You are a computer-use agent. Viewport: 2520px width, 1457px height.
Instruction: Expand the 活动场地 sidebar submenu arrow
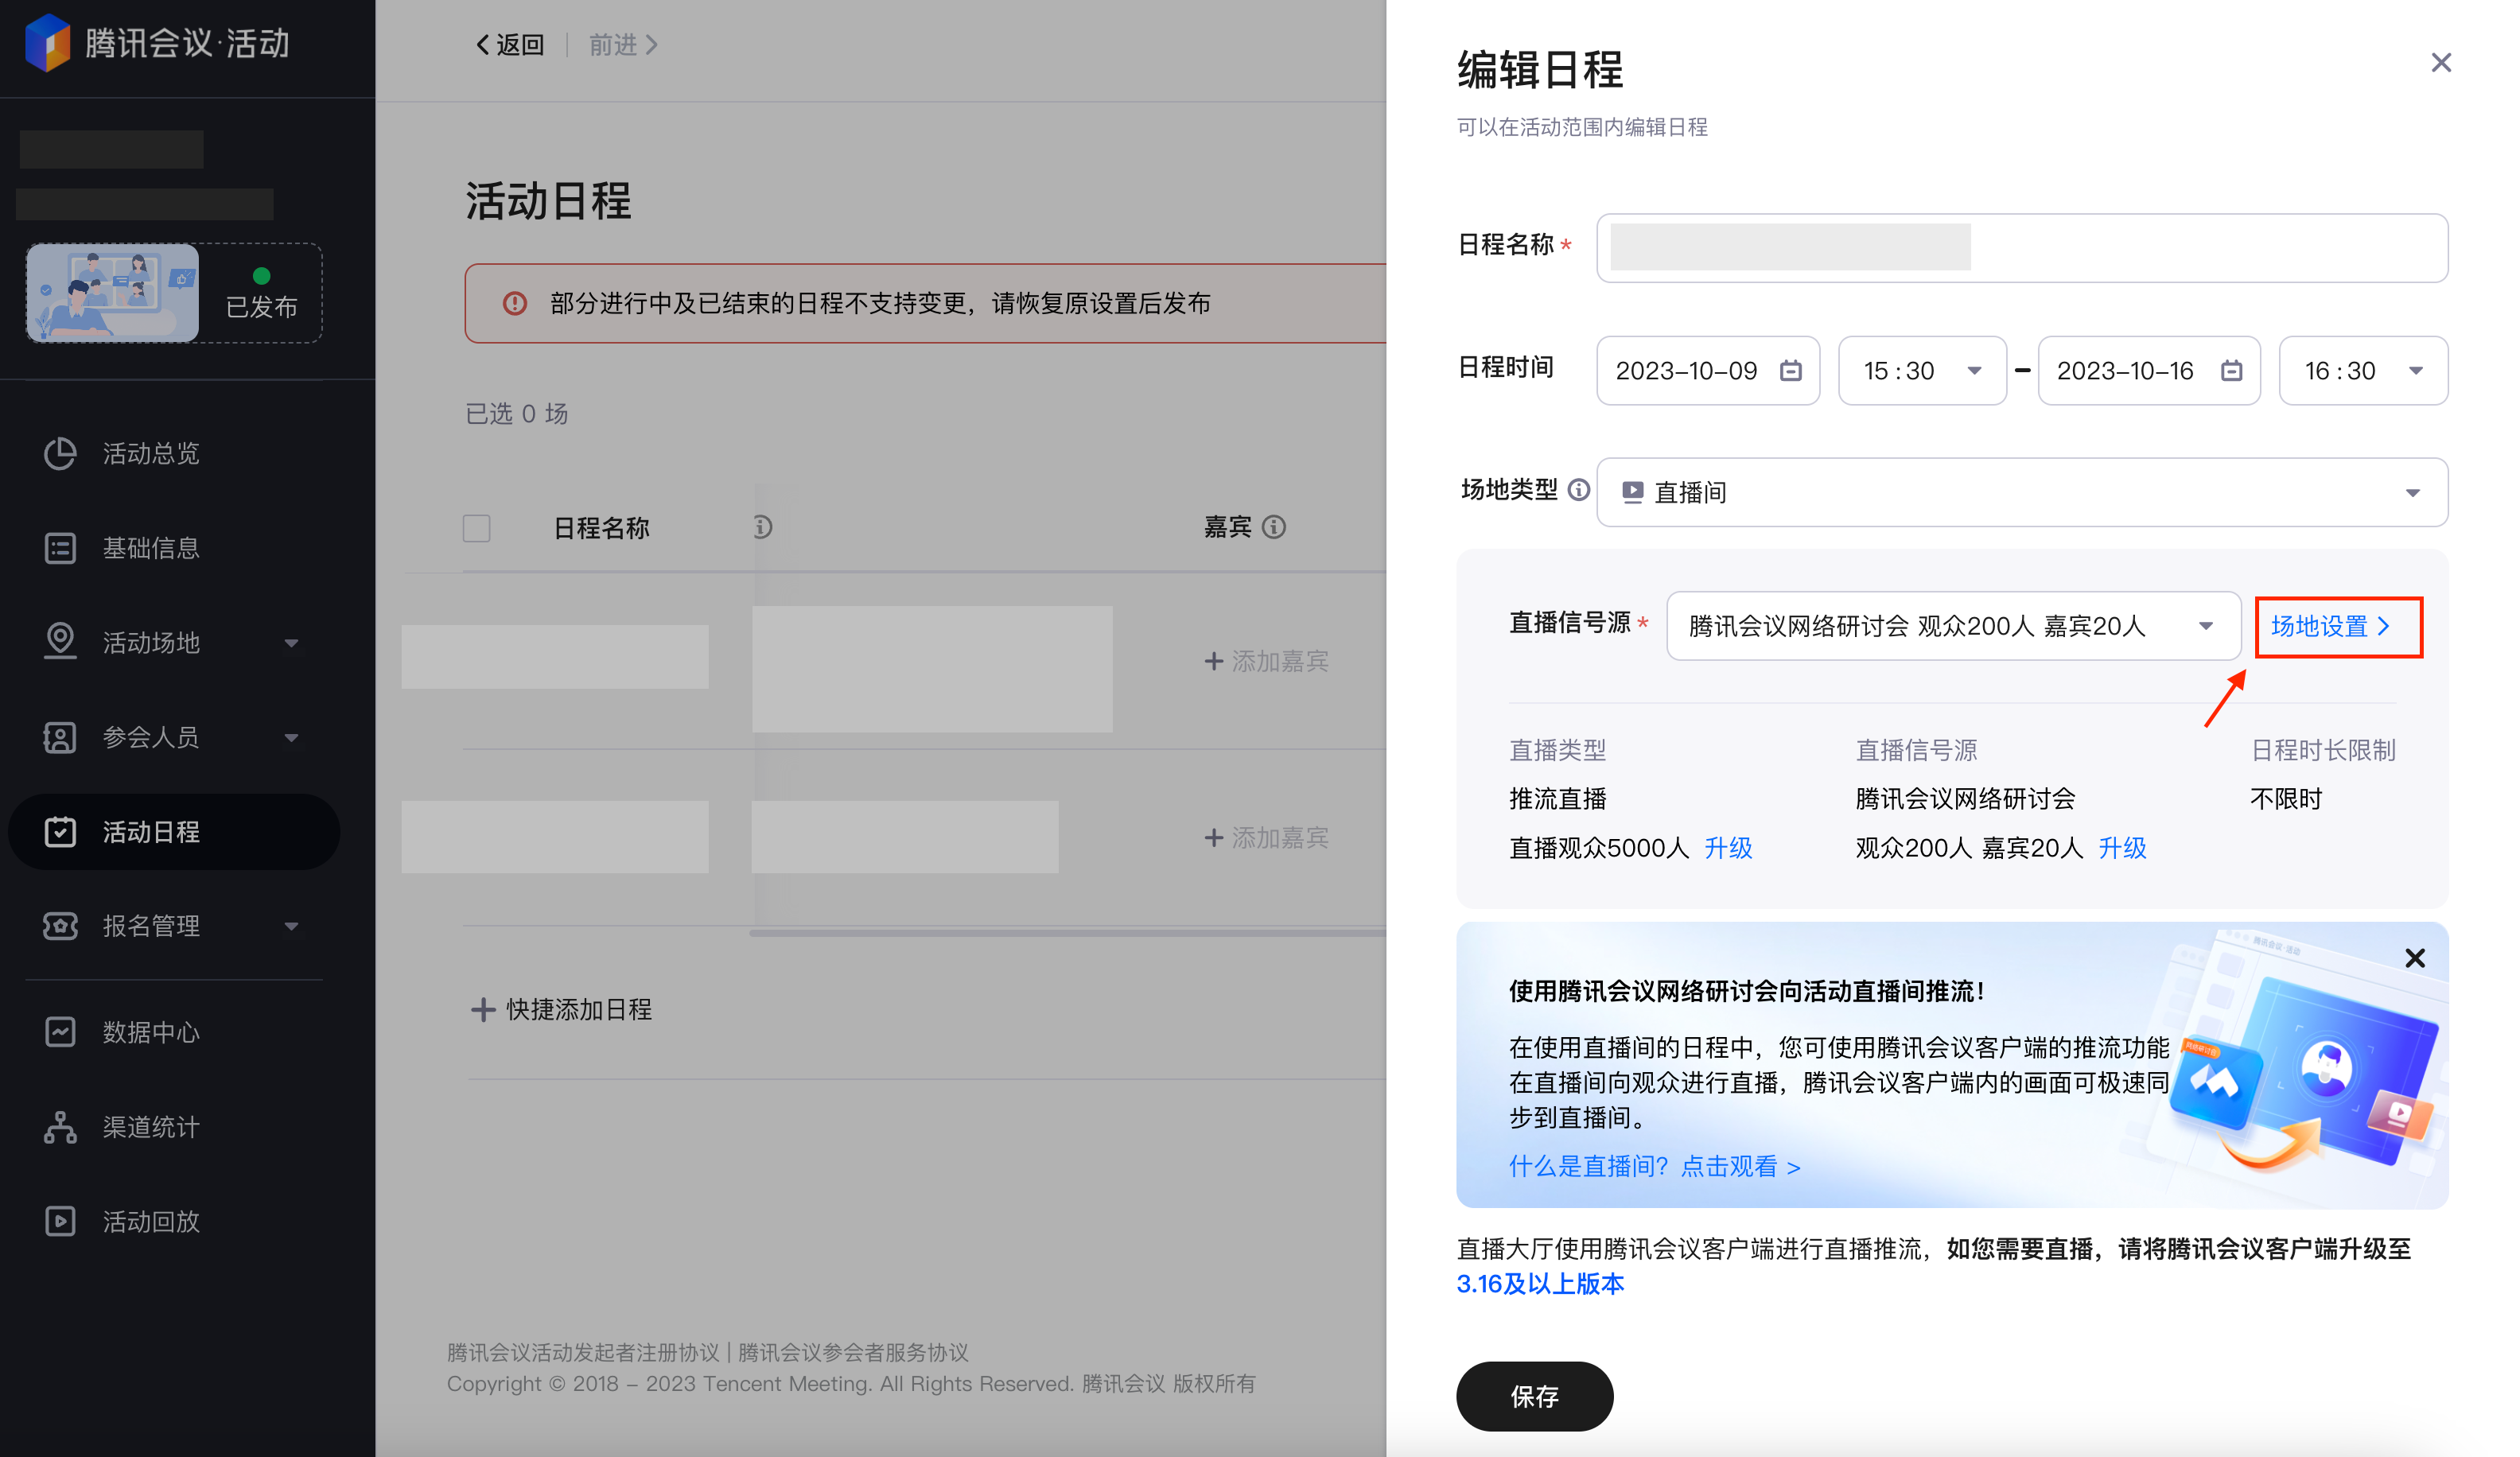click(x=291, y=643)
